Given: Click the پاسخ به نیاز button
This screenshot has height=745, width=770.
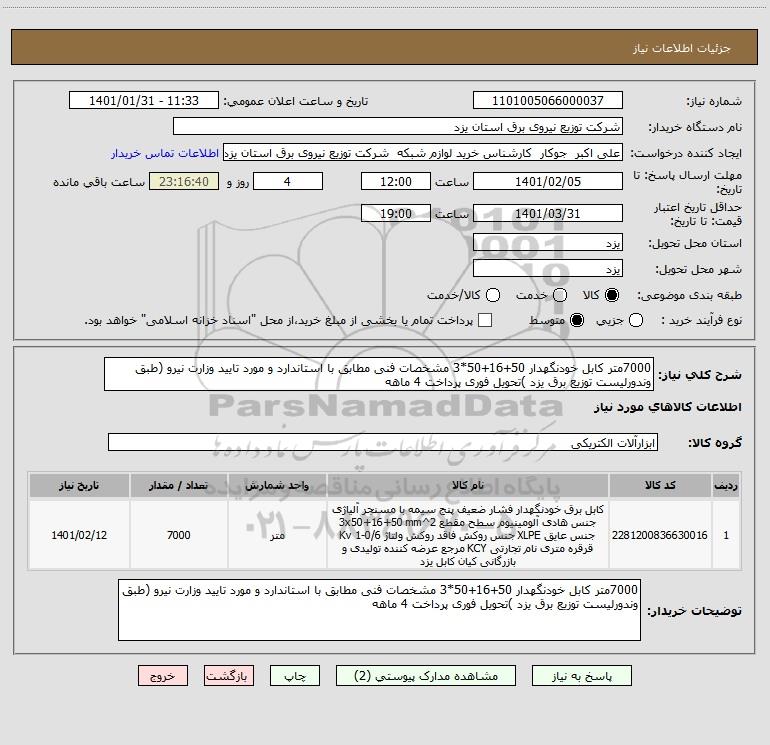Looking at the screenshot, I should (x=581, y=676).
